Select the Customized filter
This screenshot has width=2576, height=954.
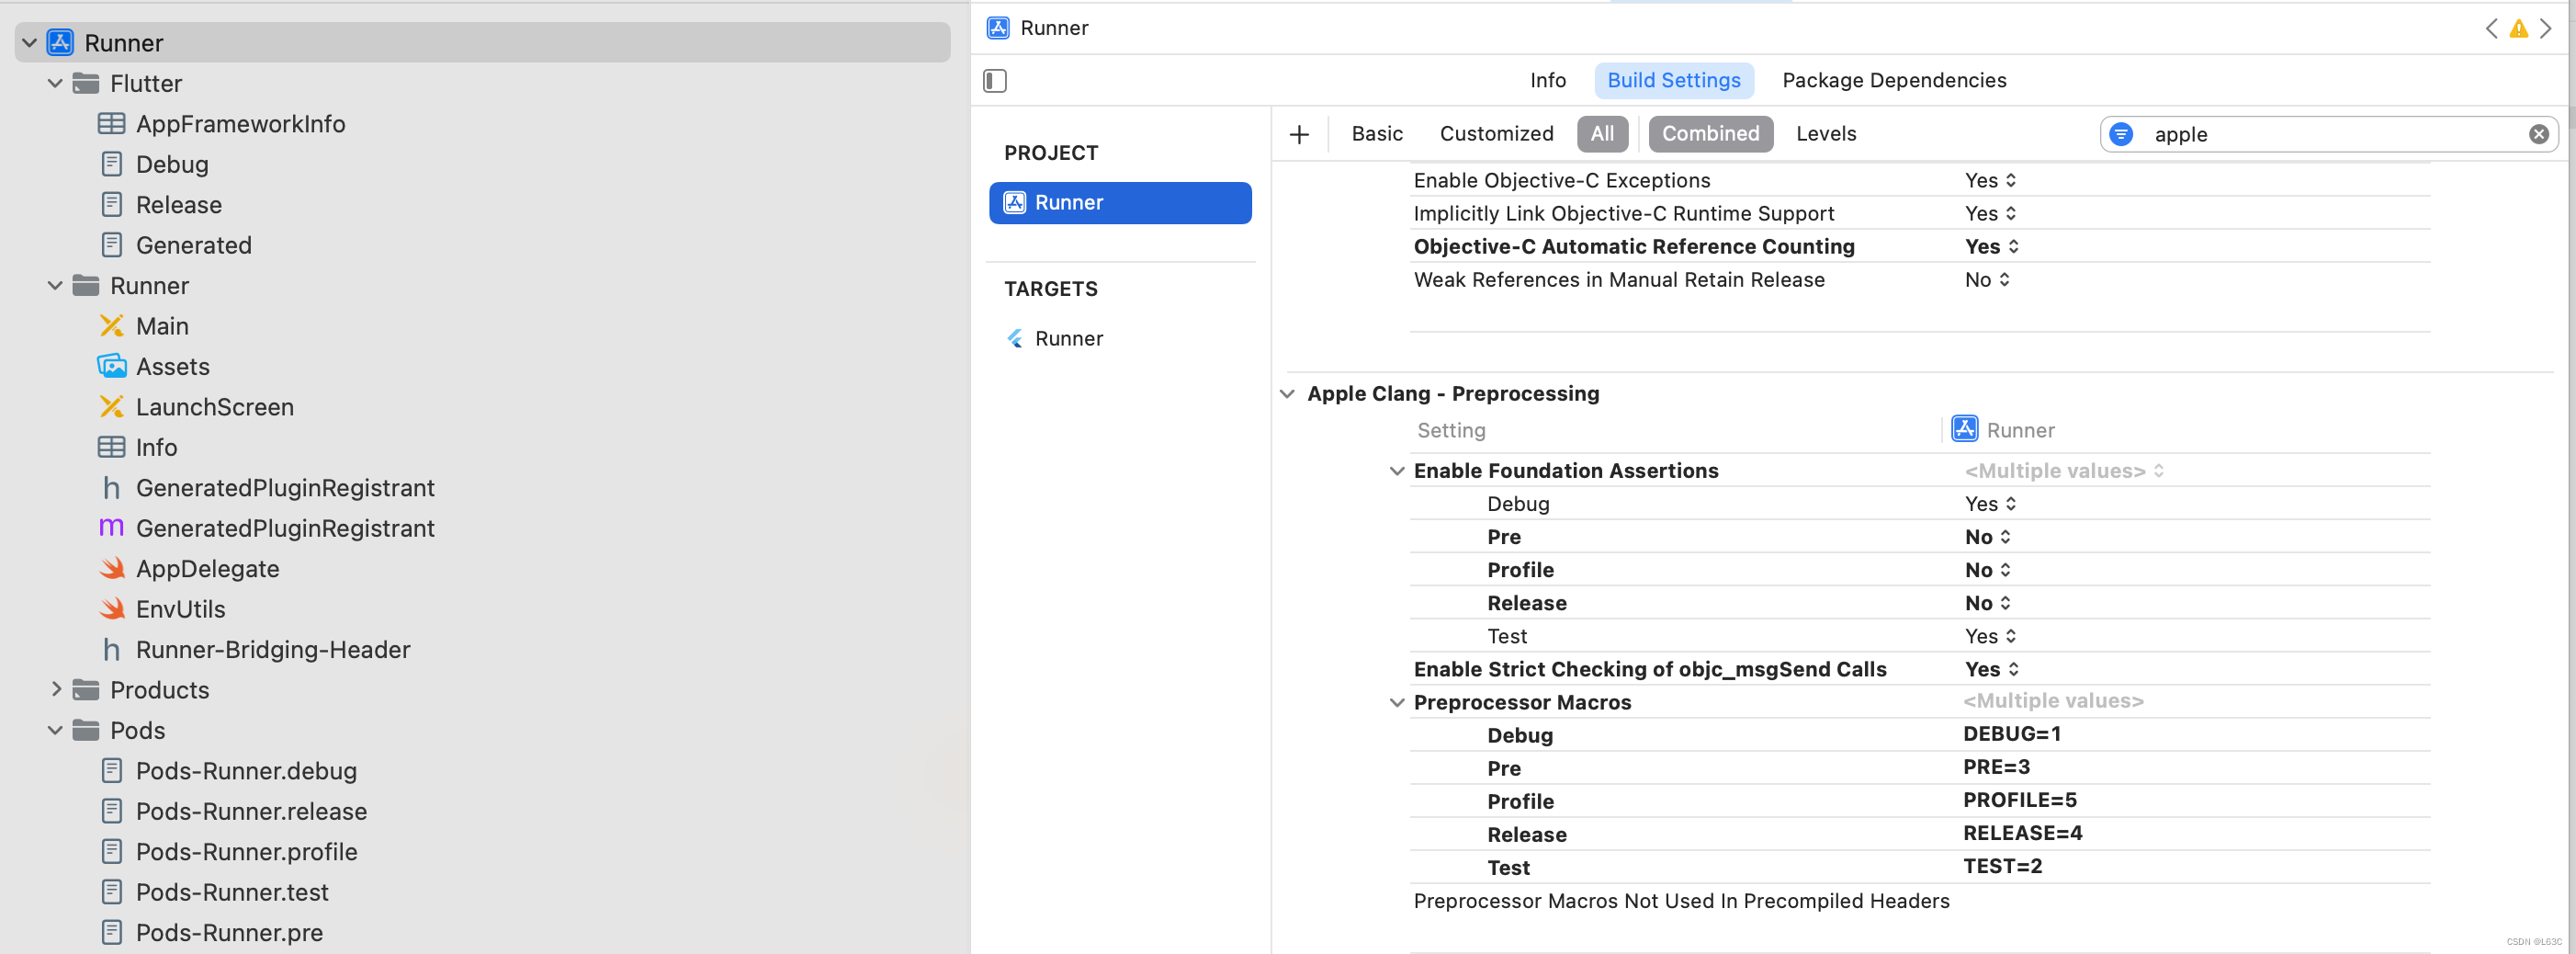(1496, 134)
